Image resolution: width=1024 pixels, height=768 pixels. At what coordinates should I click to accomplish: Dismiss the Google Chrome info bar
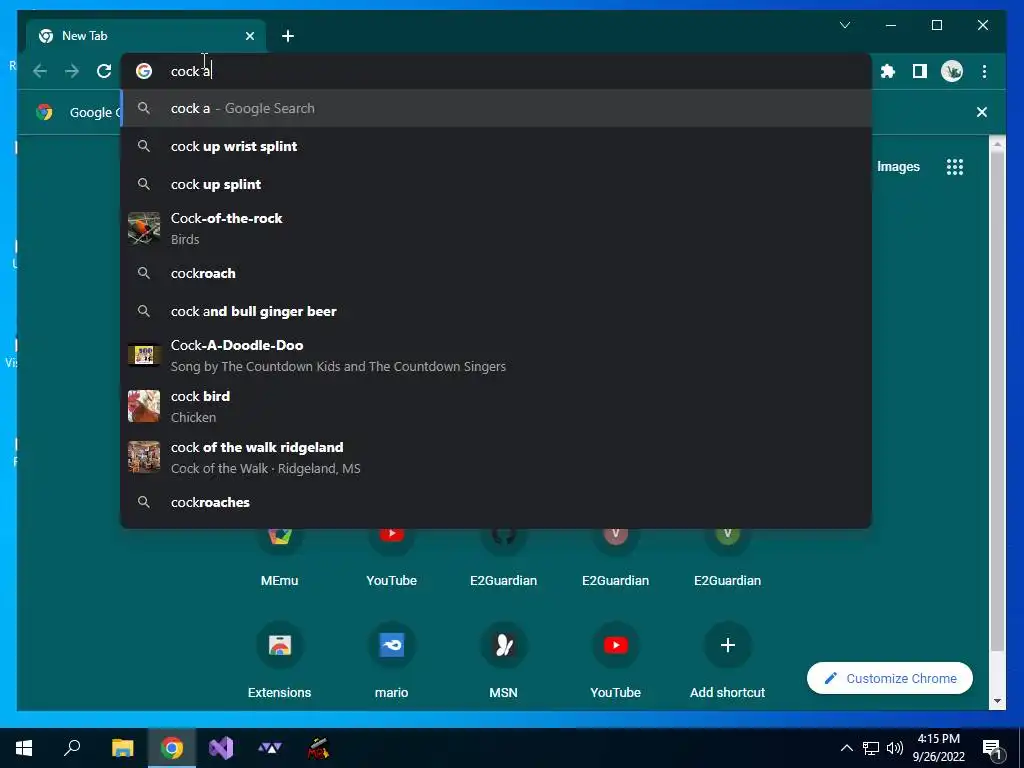[x=981, y=112]
